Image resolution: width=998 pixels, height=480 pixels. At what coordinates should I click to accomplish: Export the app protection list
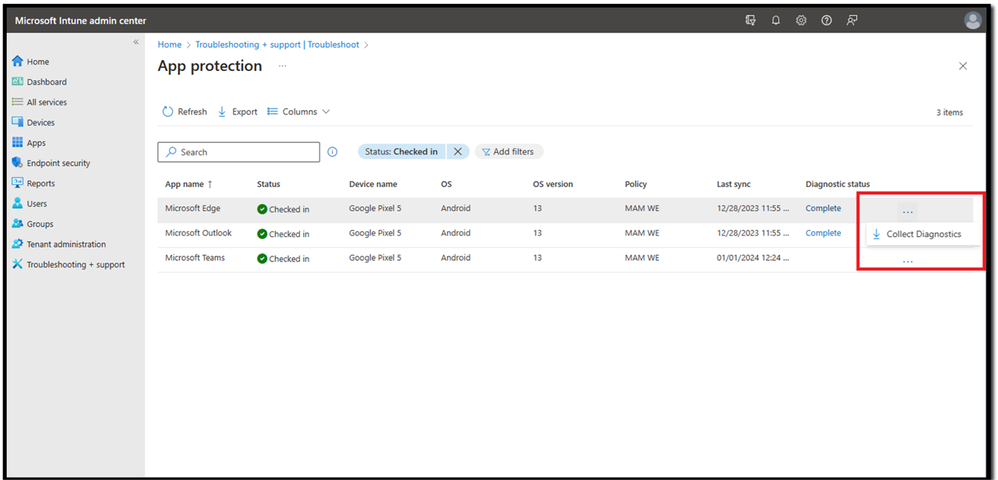pos(237,112)
